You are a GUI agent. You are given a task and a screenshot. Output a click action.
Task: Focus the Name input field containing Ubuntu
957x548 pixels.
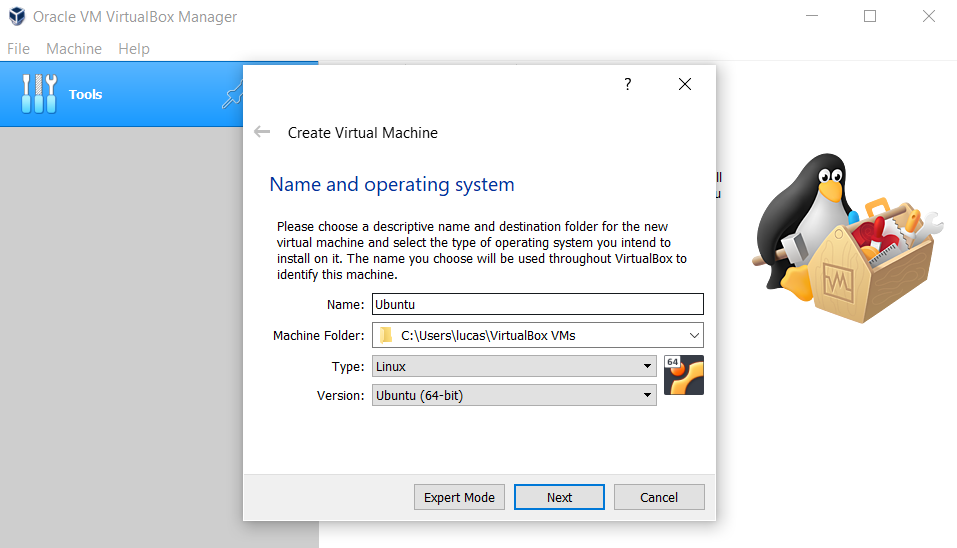tap(538, 304)
